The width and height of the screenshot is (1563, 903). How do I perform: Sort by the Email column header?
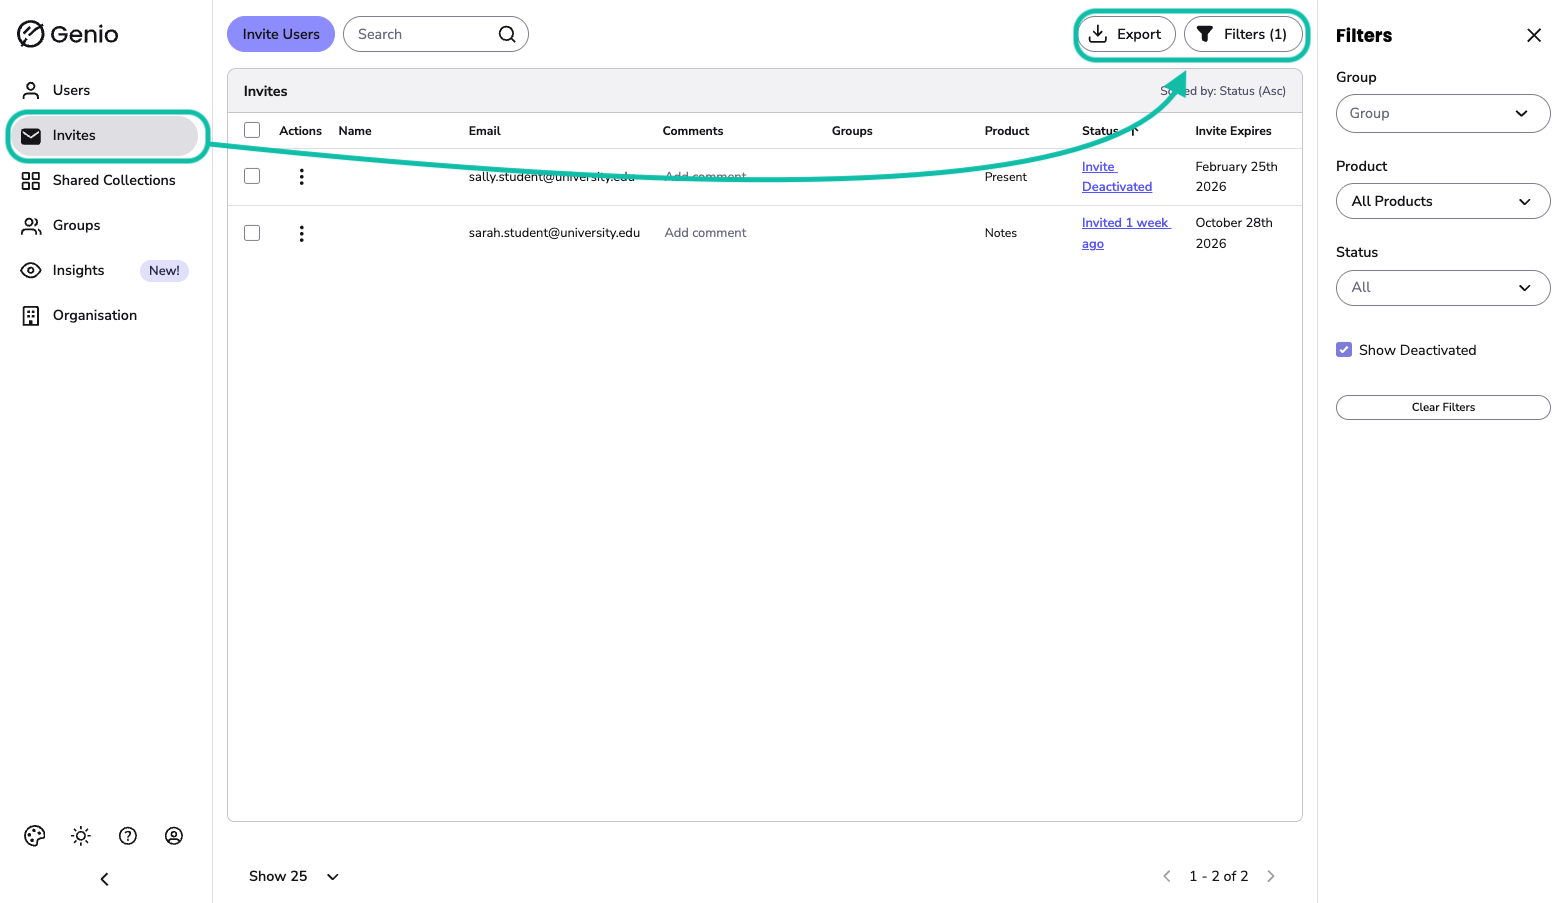(x=484, y=131)
